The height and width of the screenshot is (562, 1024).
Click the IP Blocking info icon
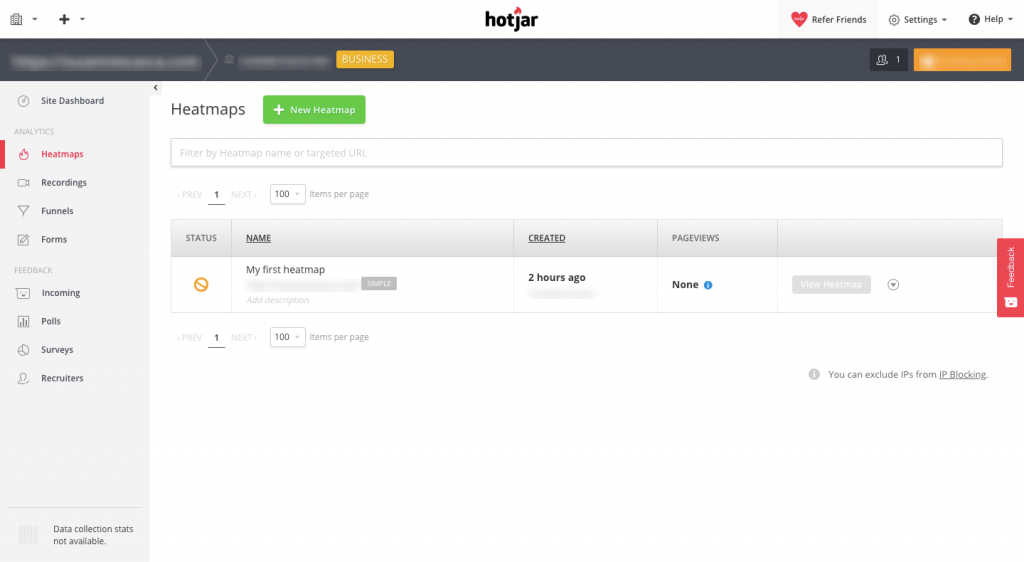814,374
